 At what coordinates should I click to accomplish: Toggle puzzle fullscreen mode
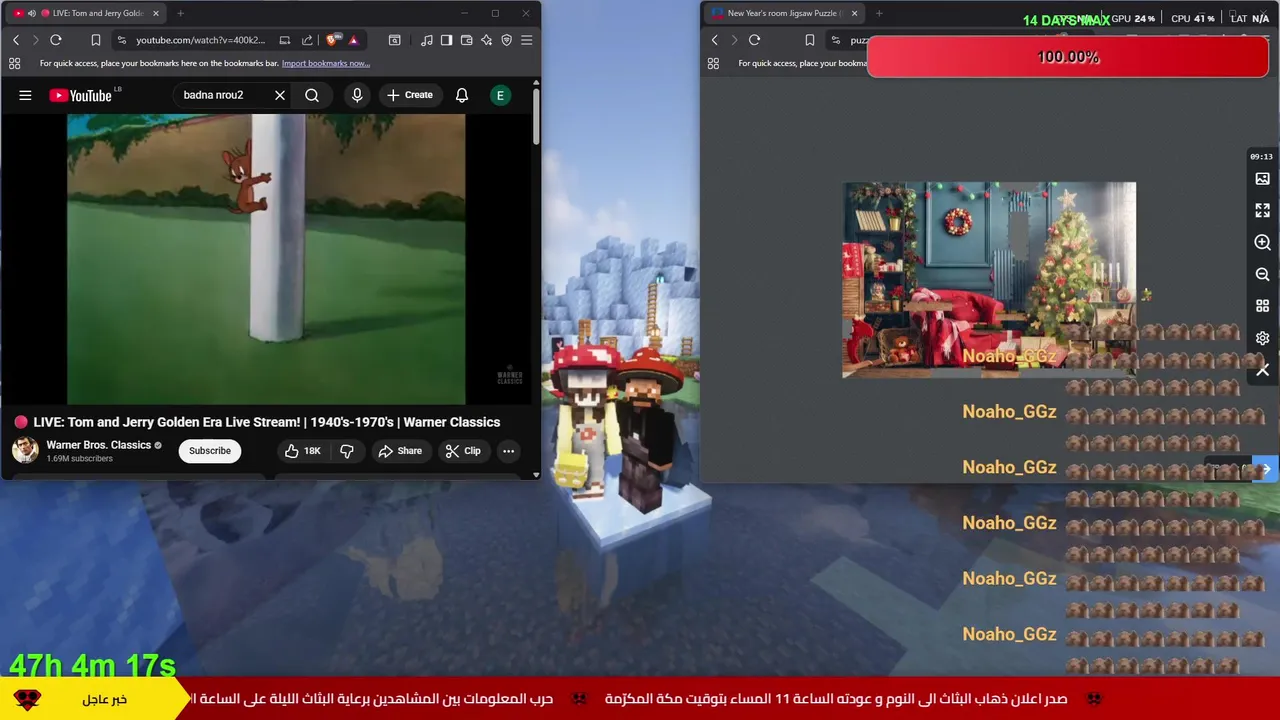[x=1262, y=211]
